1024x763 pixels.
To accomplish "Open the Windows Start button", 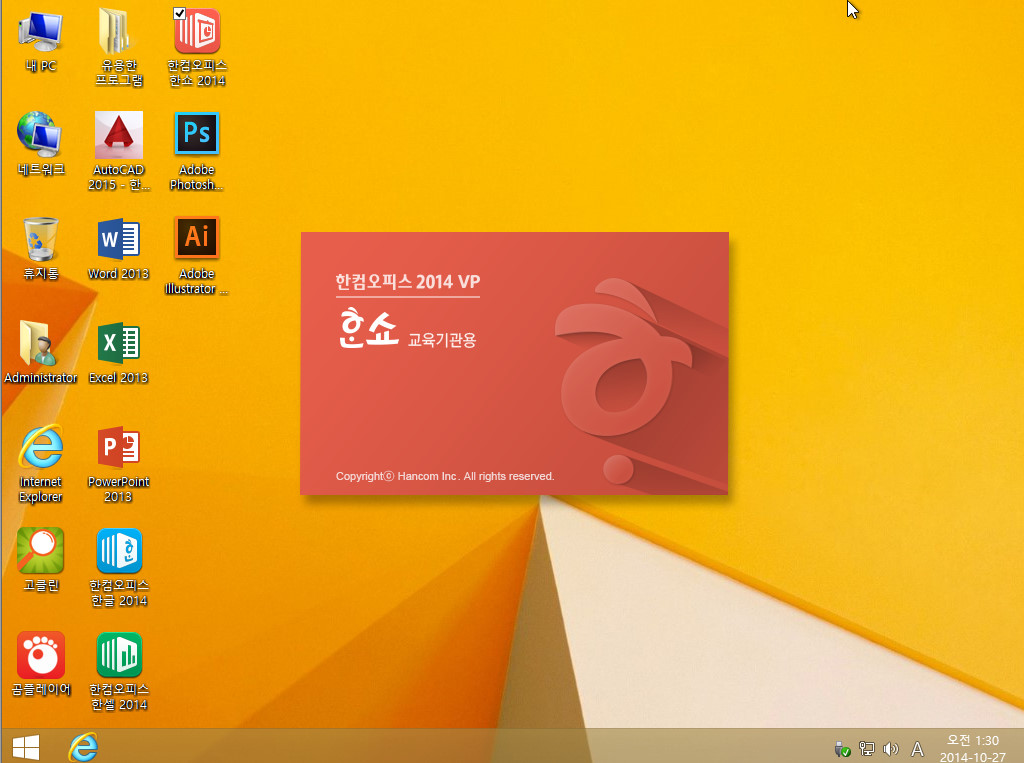I will pos(26,747).
